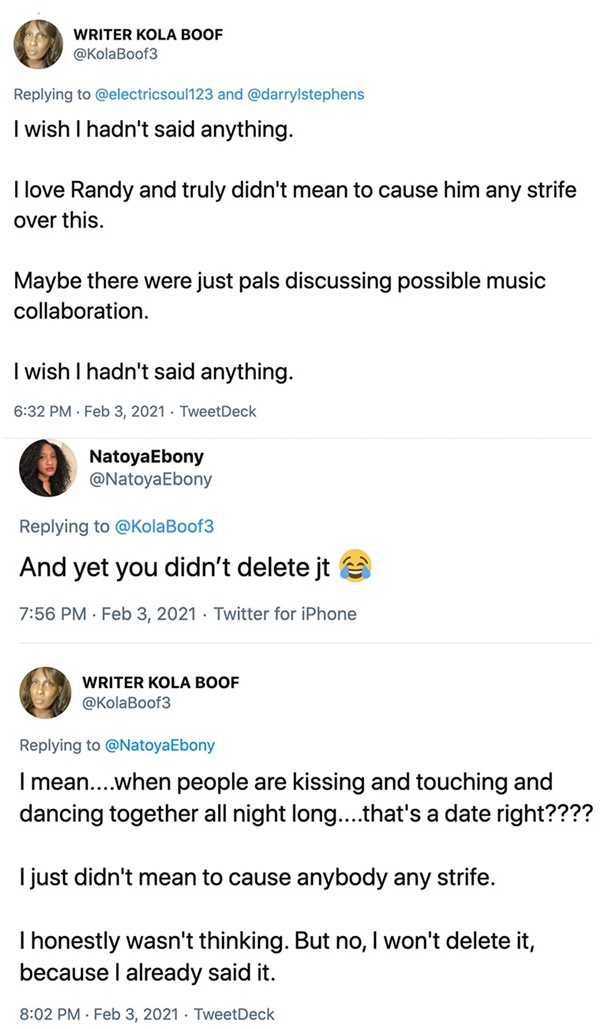The image size is (600, 1029).
Task: Click @NatoyaEbony handle below display name
Action: tap(151, 479)
